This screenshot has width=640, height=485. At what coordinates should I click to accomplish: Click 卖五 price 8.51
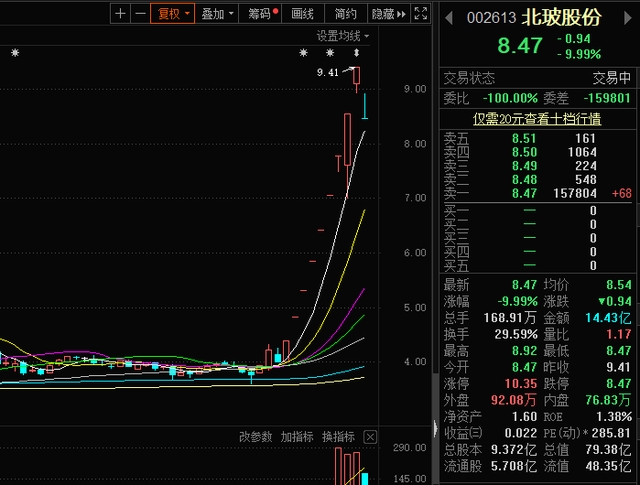(524, 138)
